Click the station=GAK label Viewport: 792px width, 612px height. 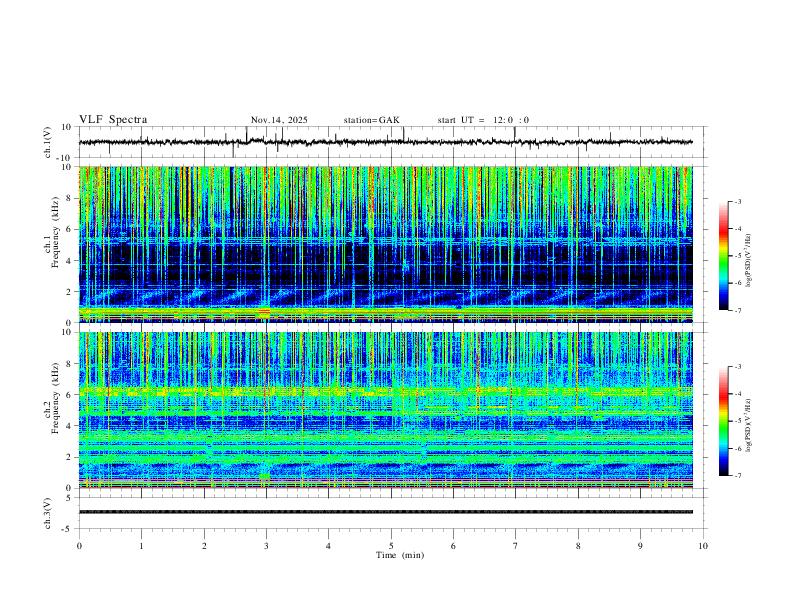371,120
